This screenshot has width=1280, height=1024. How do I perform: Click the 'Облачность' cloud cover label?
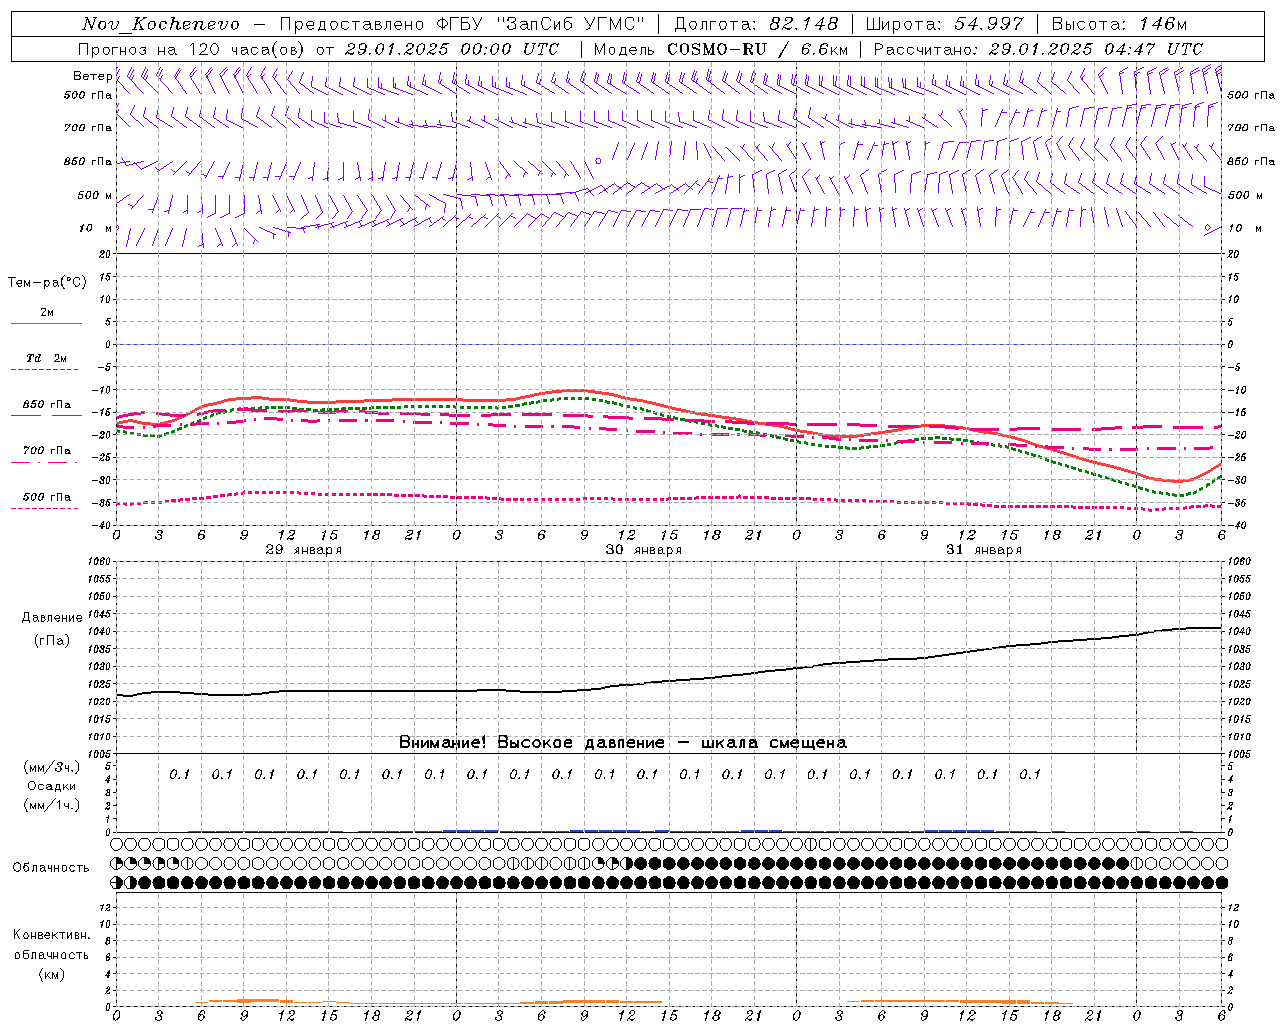(50, 867)
